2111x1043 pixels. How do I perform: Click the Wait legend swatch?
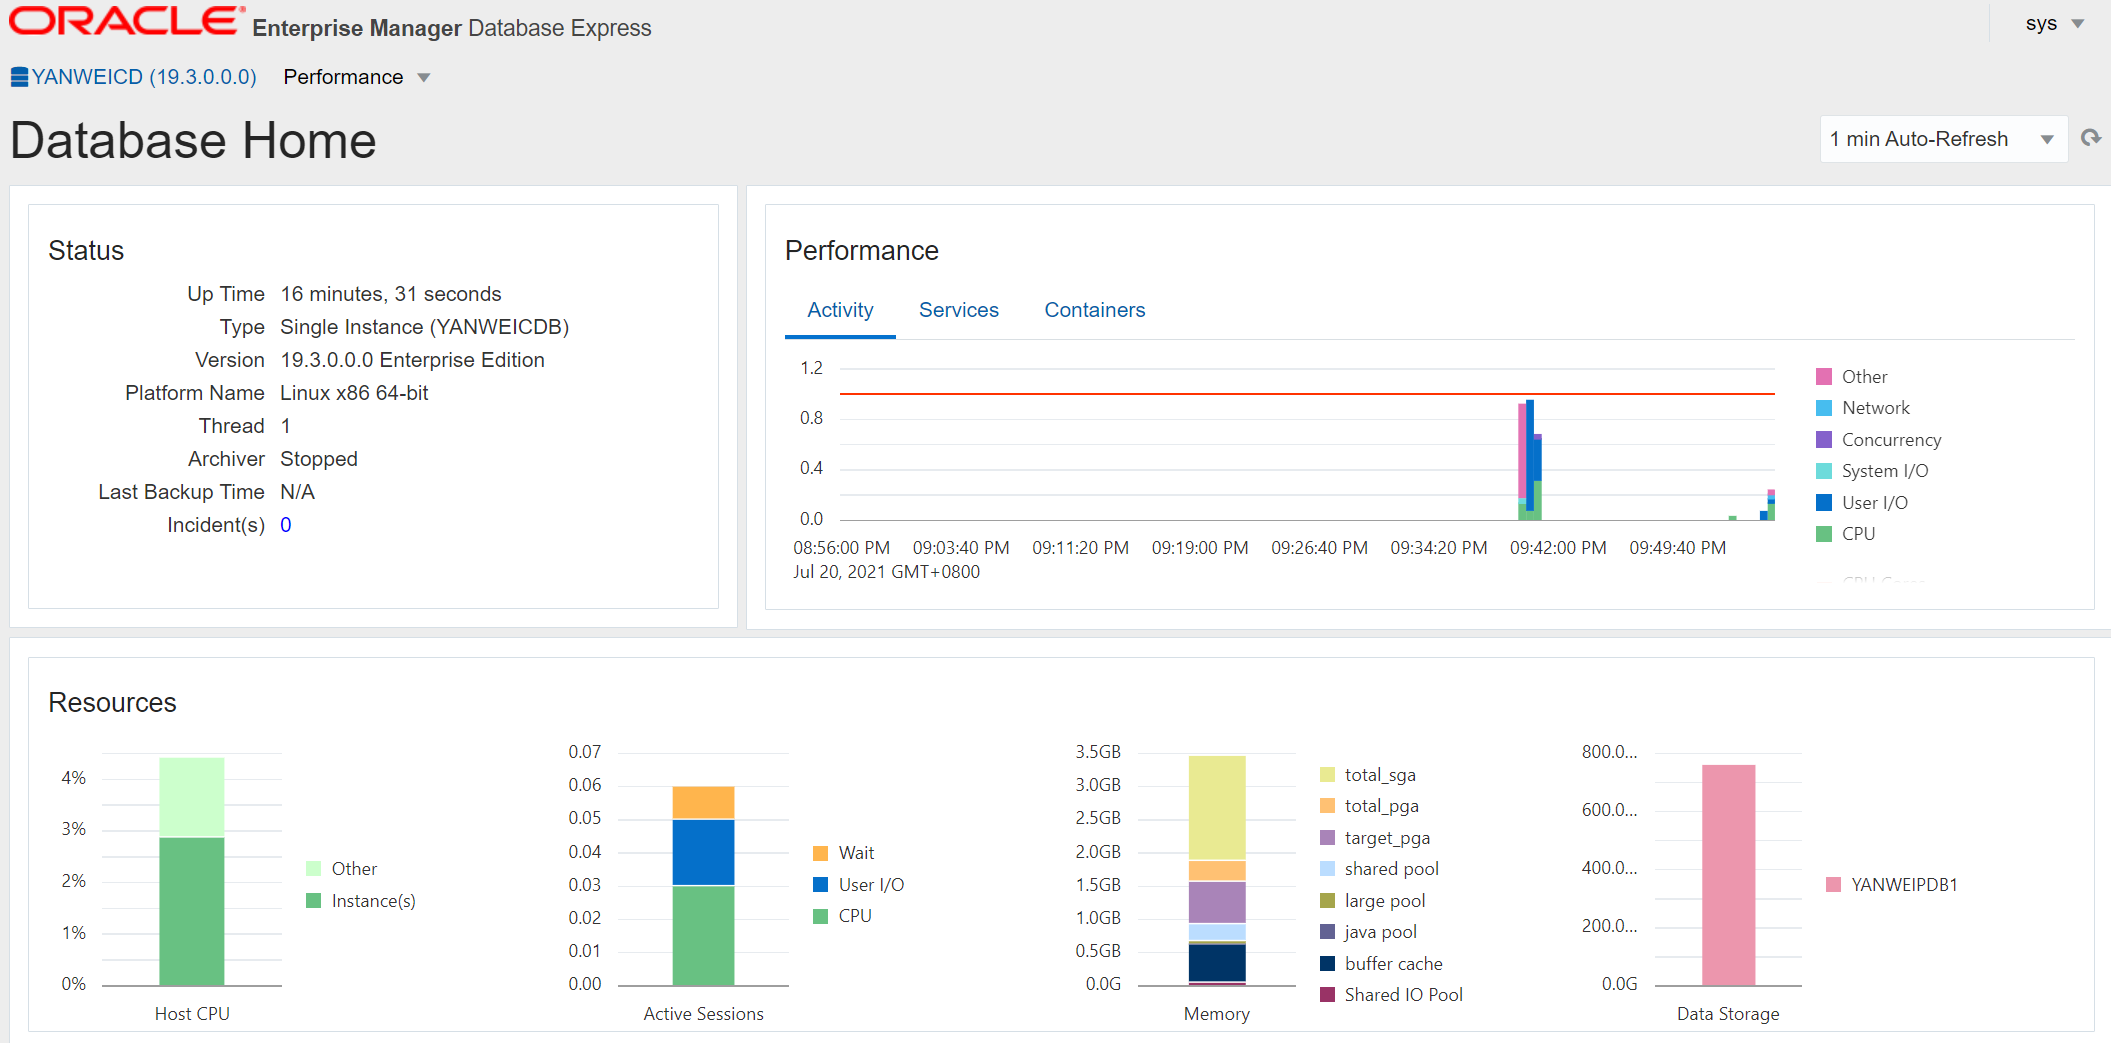point(821,853)
